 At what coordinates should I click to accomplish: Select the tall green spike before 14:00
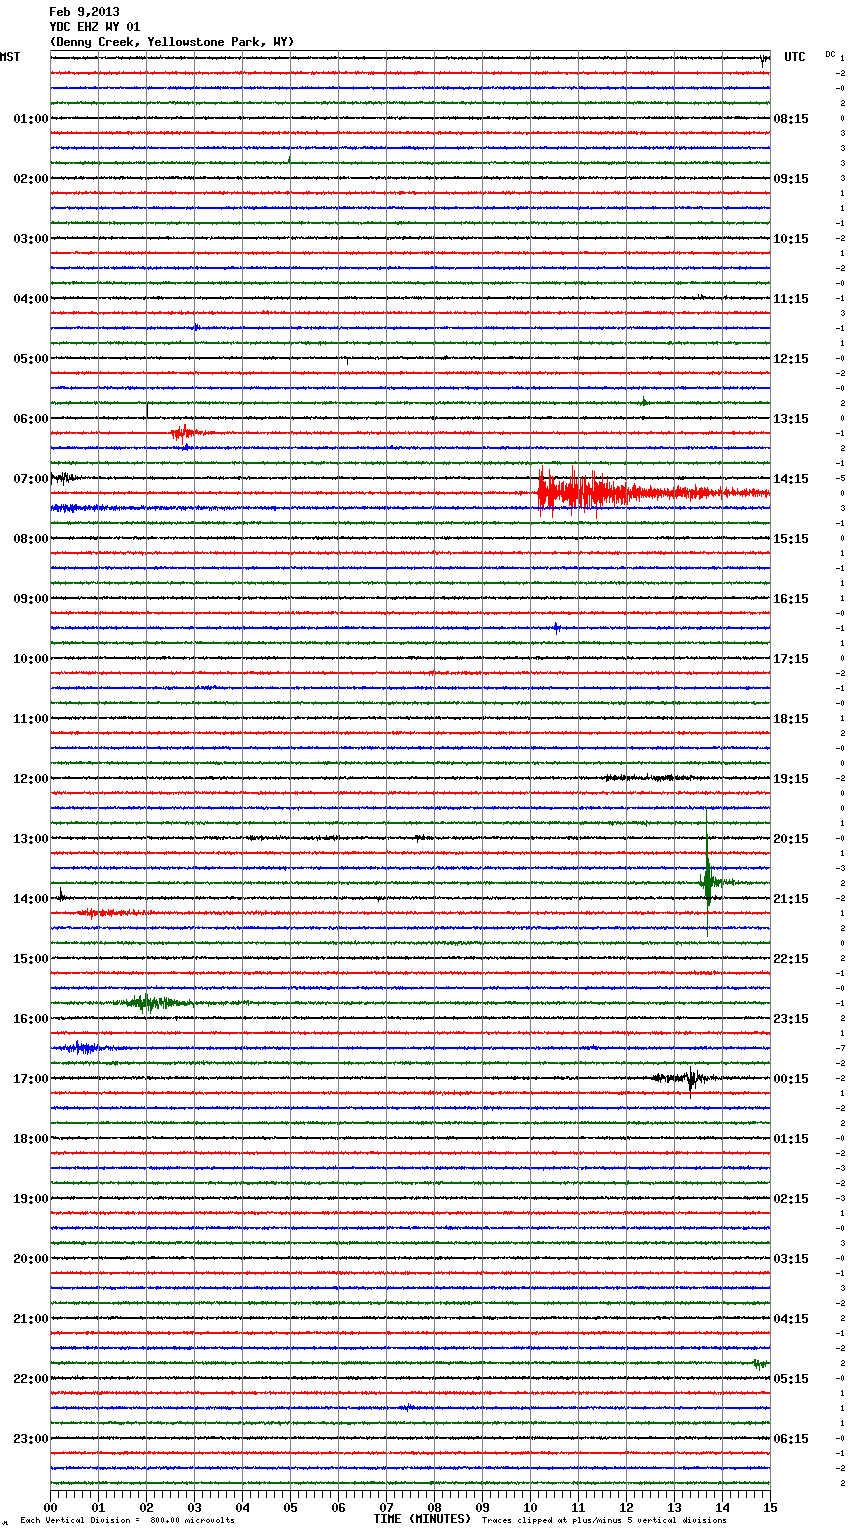click(709, 872)
